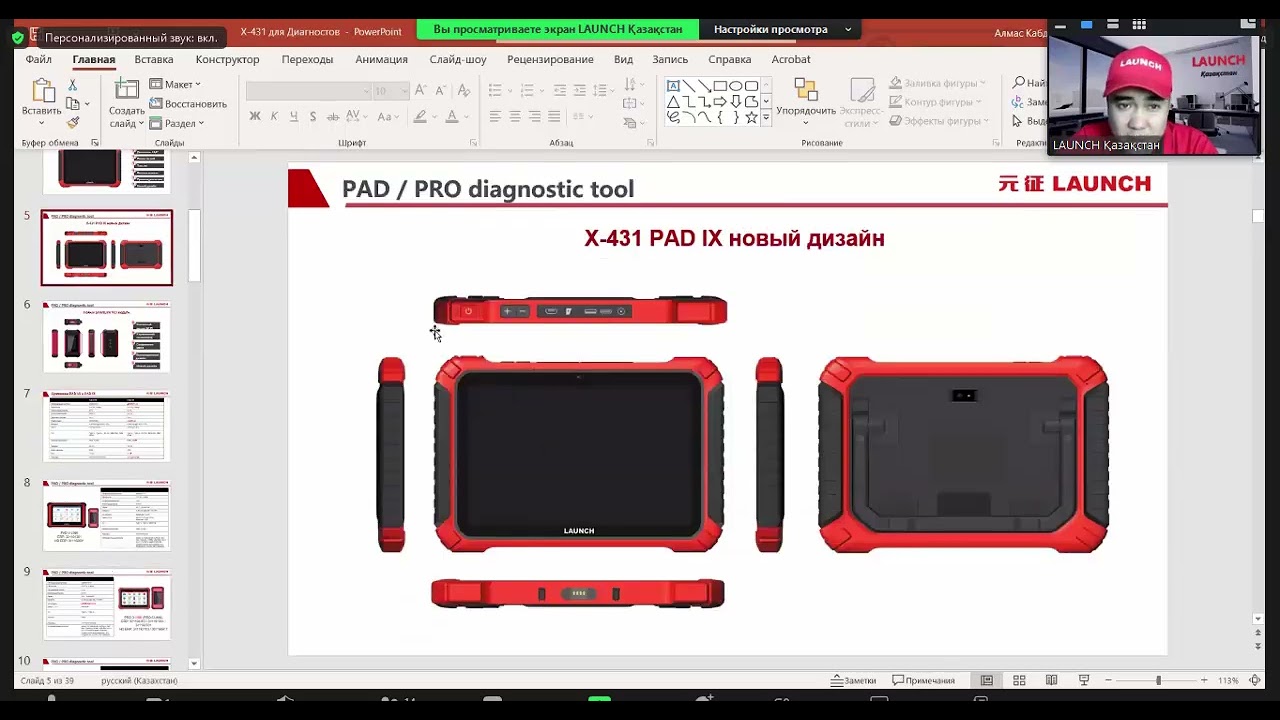Toggle underline formatting (Ч)
This screenshot has width=1280, height=720.
point(294,117)
